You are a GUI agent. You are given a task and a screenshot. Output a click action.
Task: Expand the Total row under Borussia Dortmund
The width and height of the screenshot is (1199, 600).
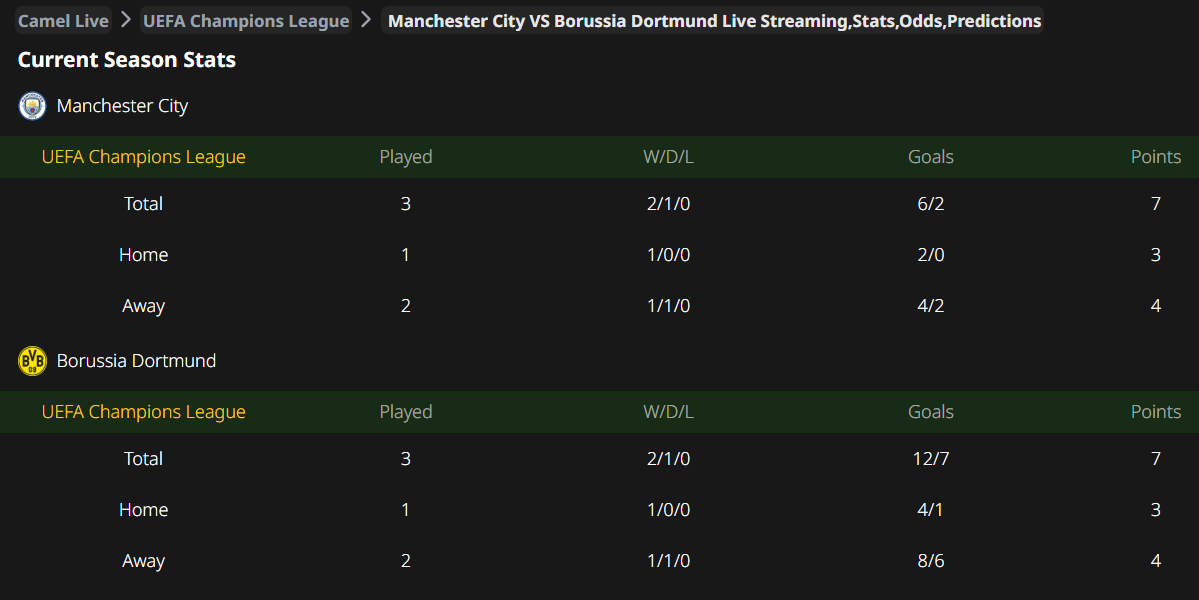coord(143,458)
